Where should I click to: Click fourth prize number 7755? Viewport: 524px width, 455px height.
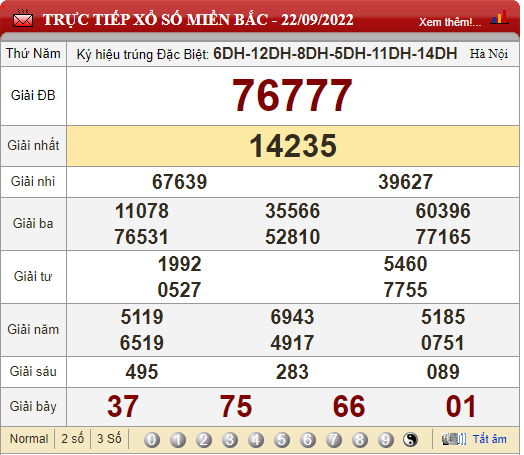click(x=405, y=289)
